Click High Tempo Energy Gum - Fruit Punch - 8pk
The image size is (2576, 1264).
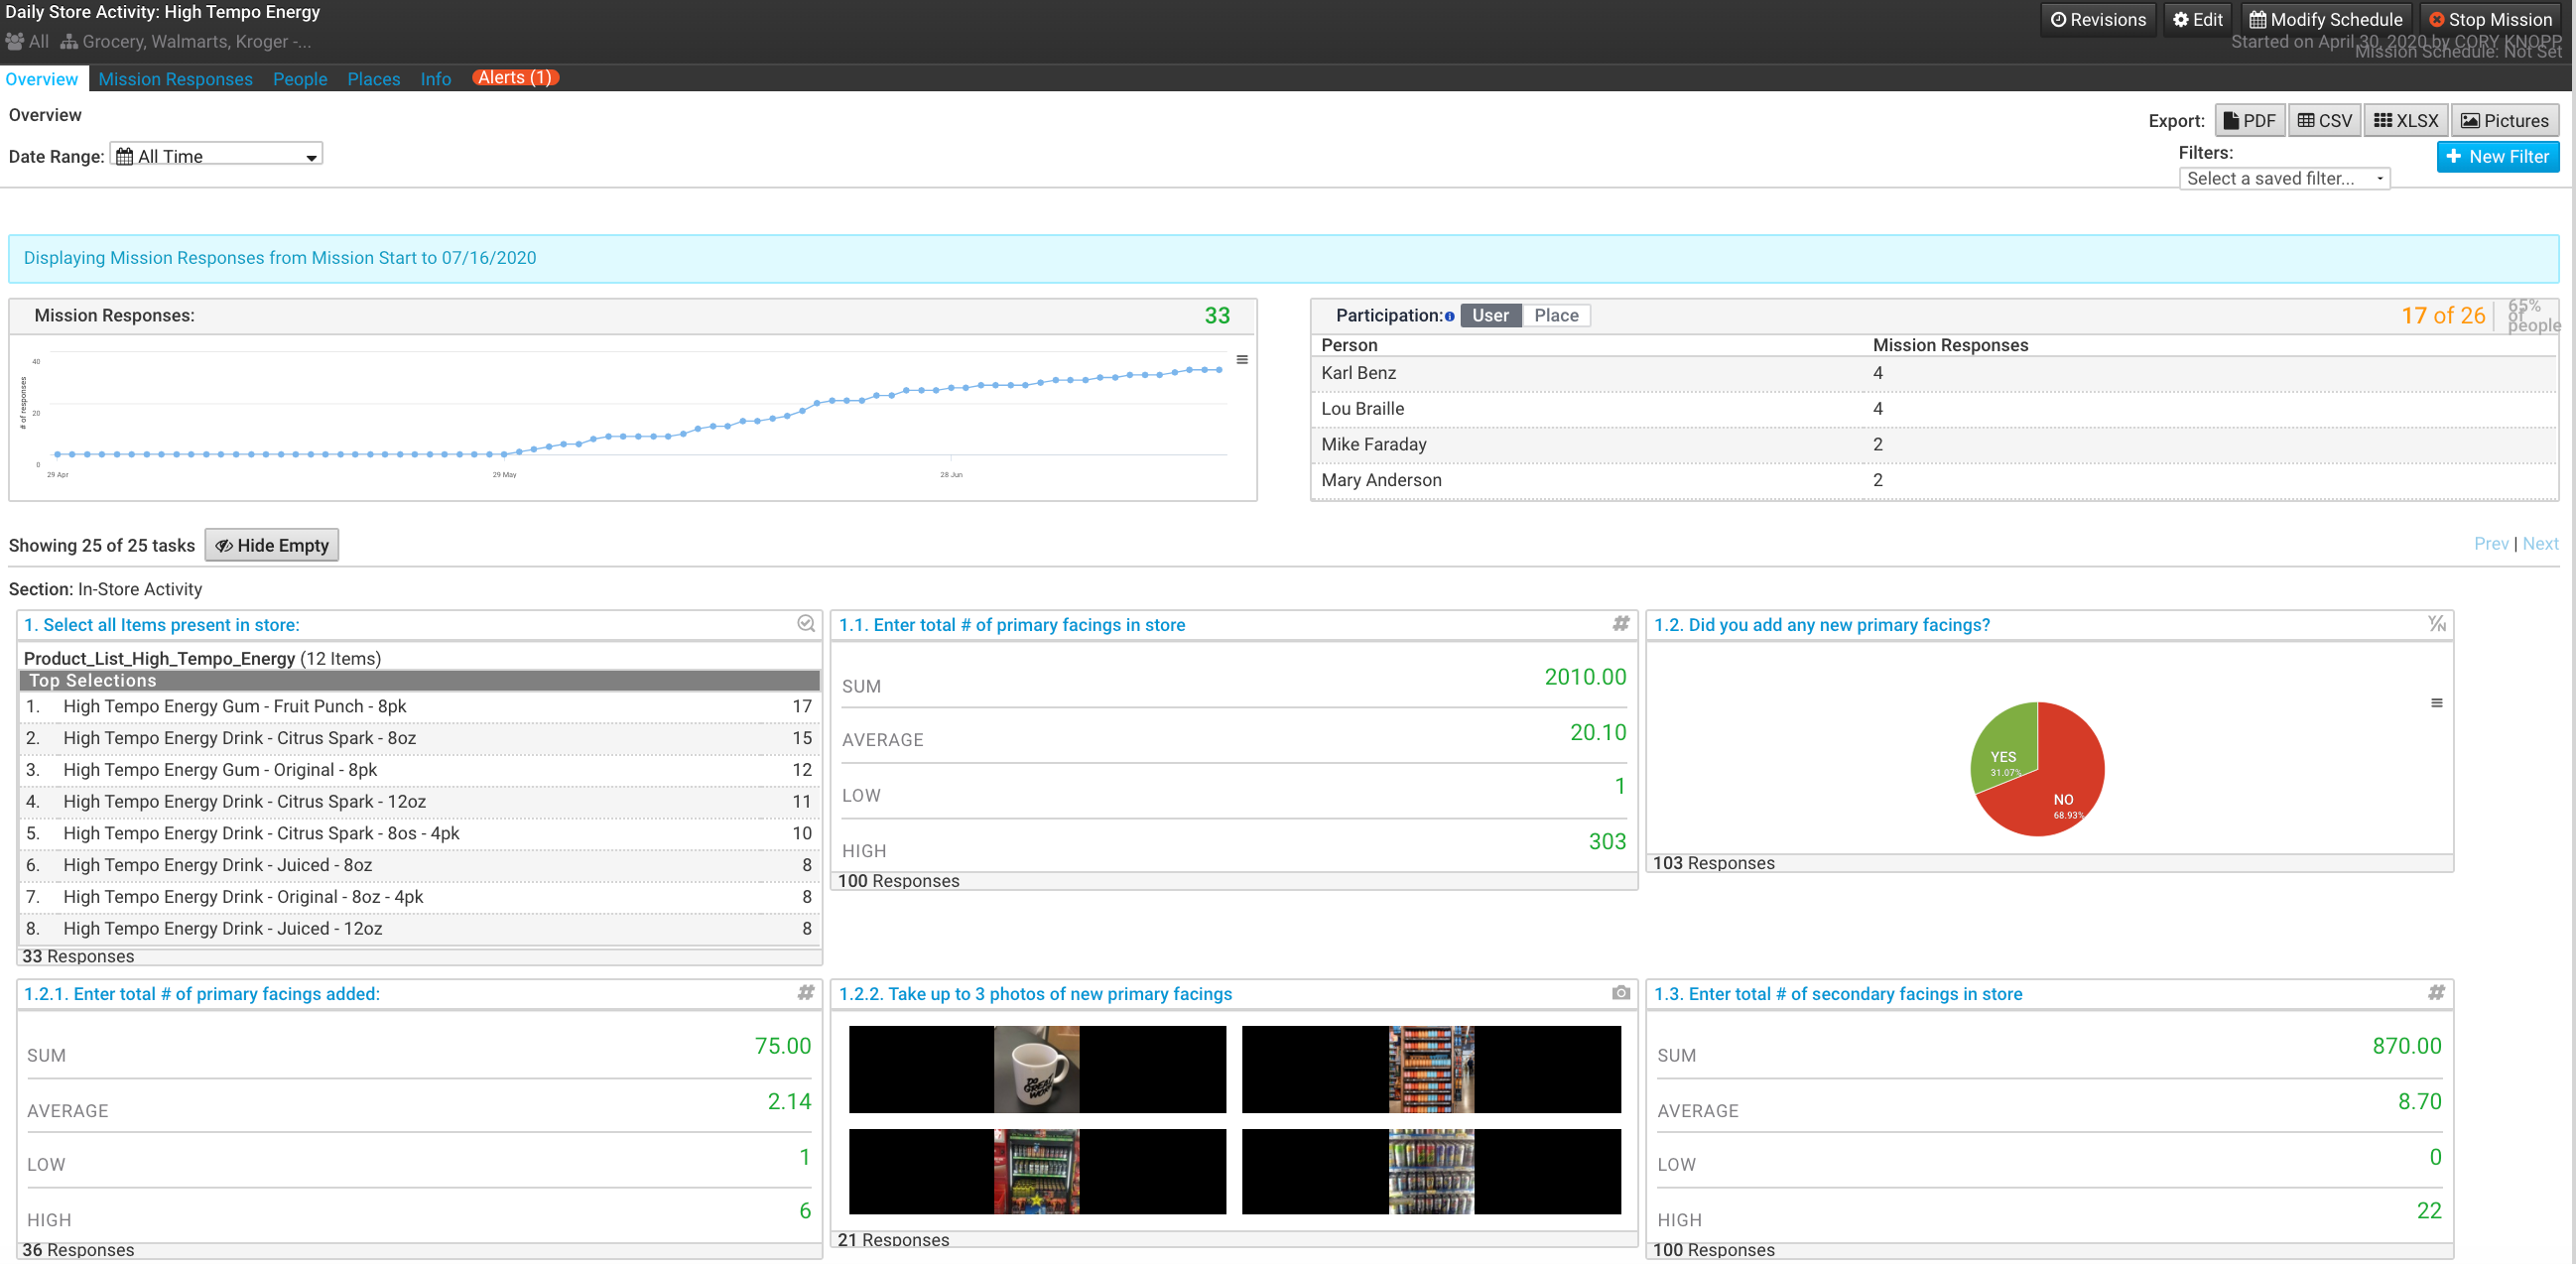pos(235,707)
